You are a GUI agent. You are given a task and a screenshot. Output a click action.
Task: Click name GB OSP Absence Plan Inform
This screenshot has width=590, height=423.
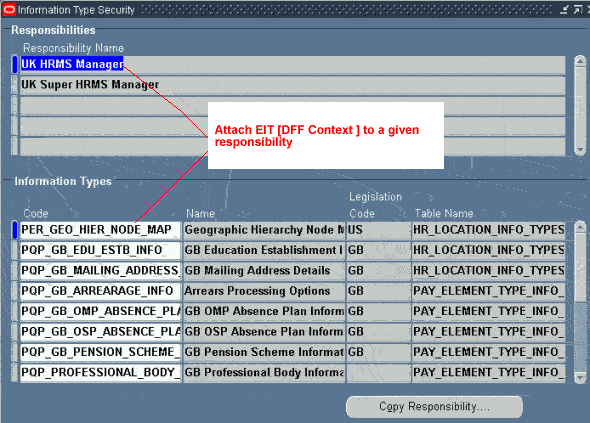[264, 332]
